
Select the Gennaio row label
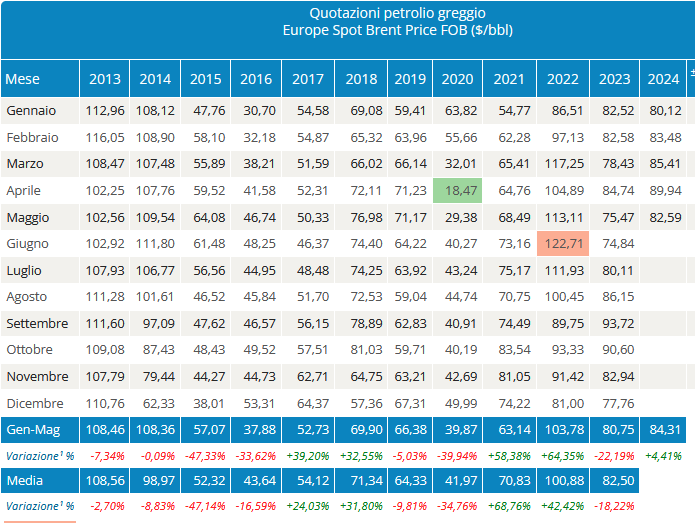click(x=31, y=110)
